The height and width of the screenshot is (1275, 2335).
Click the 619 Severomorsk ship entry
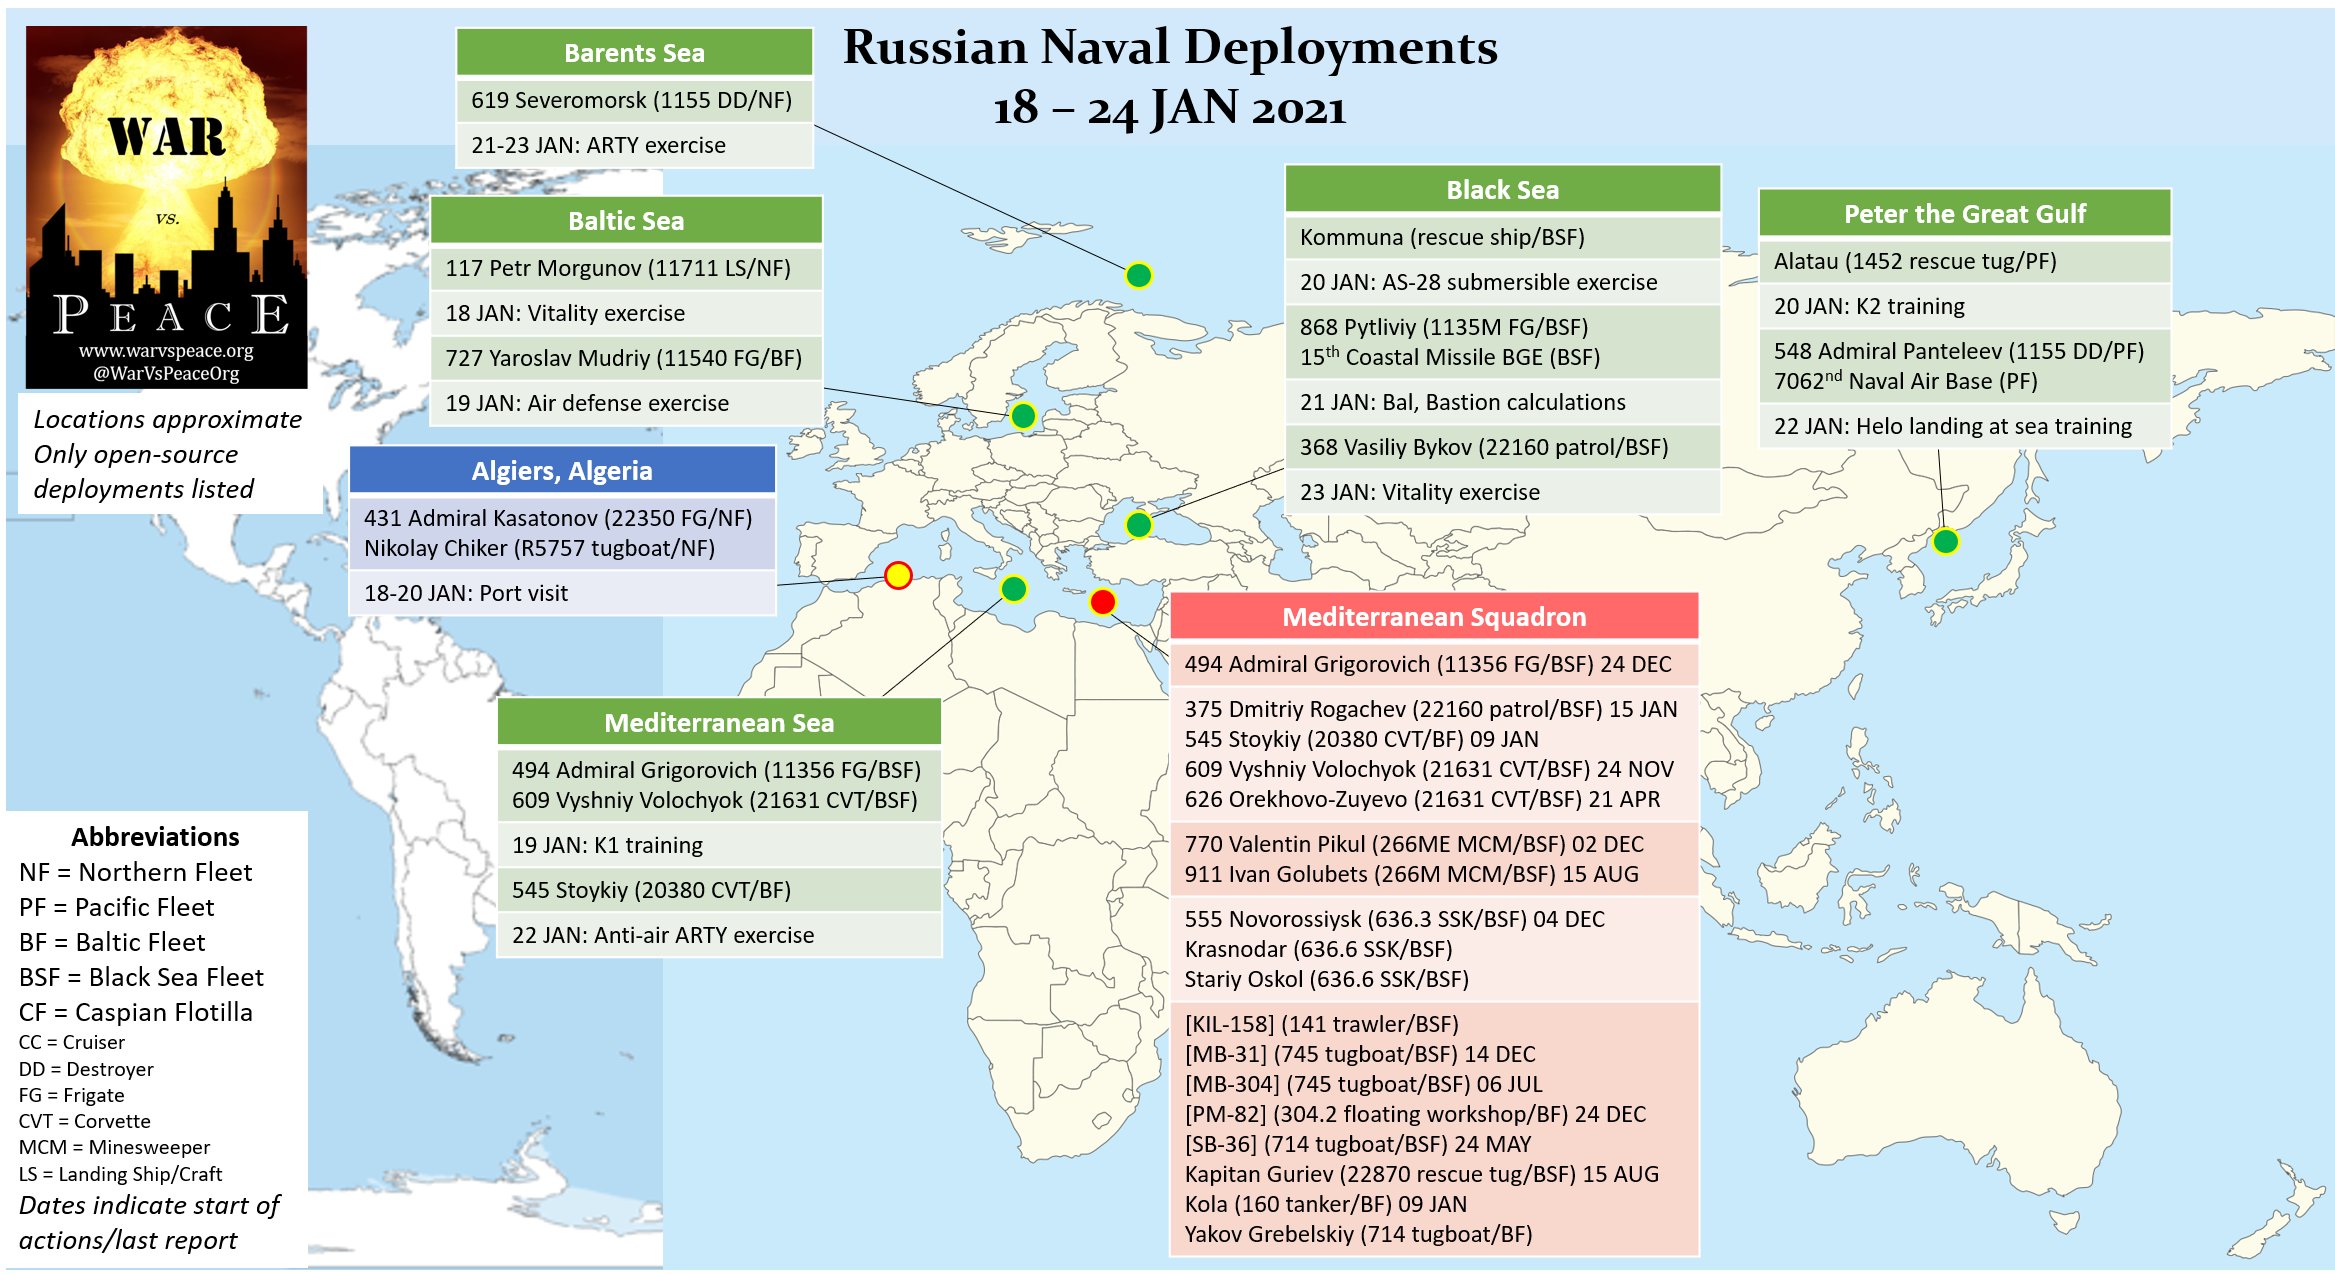tap(632, 100)
